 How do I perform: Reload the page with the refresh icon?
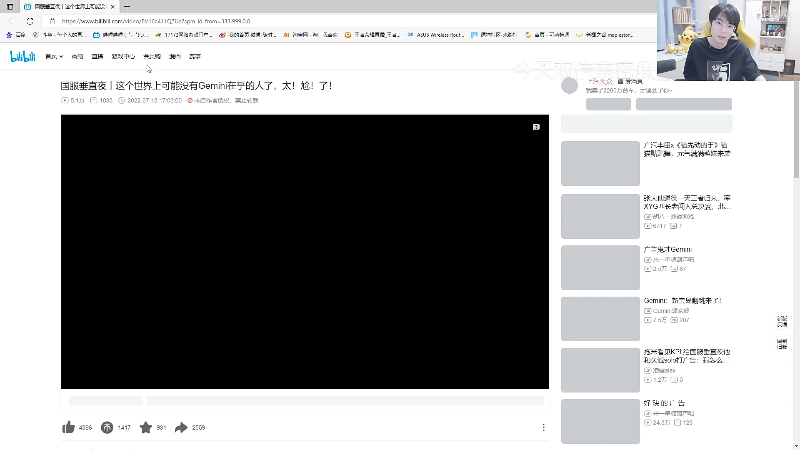click(x=30, y=21)
